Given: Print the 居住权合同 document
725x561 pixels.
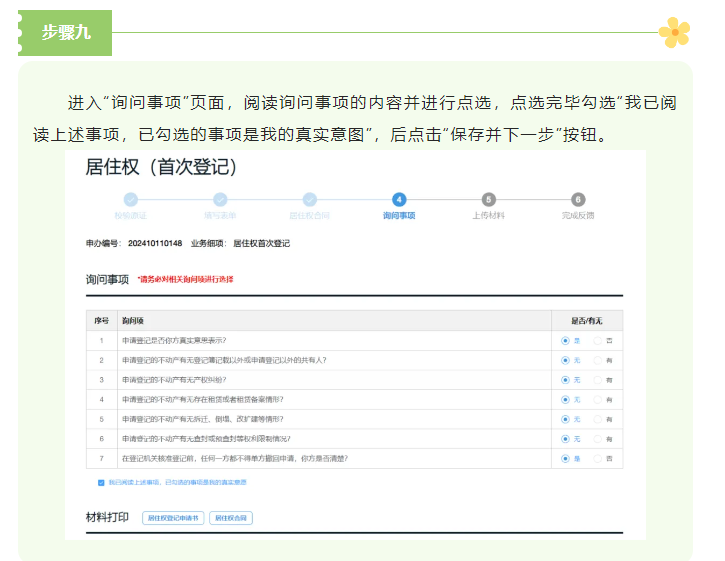Looking at the screenshot, I should [231, 518].
